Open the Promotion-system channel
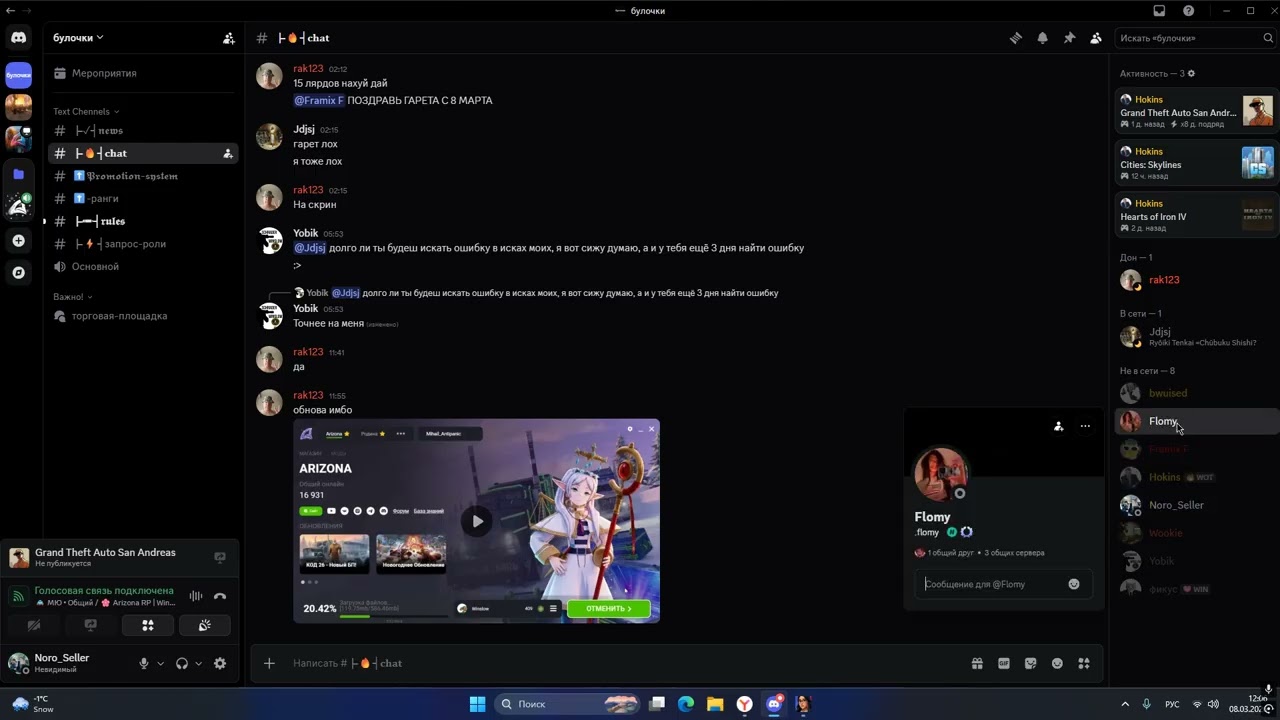Image resolution: width=1280 pixels, height=720 pixels. (143, 176)
